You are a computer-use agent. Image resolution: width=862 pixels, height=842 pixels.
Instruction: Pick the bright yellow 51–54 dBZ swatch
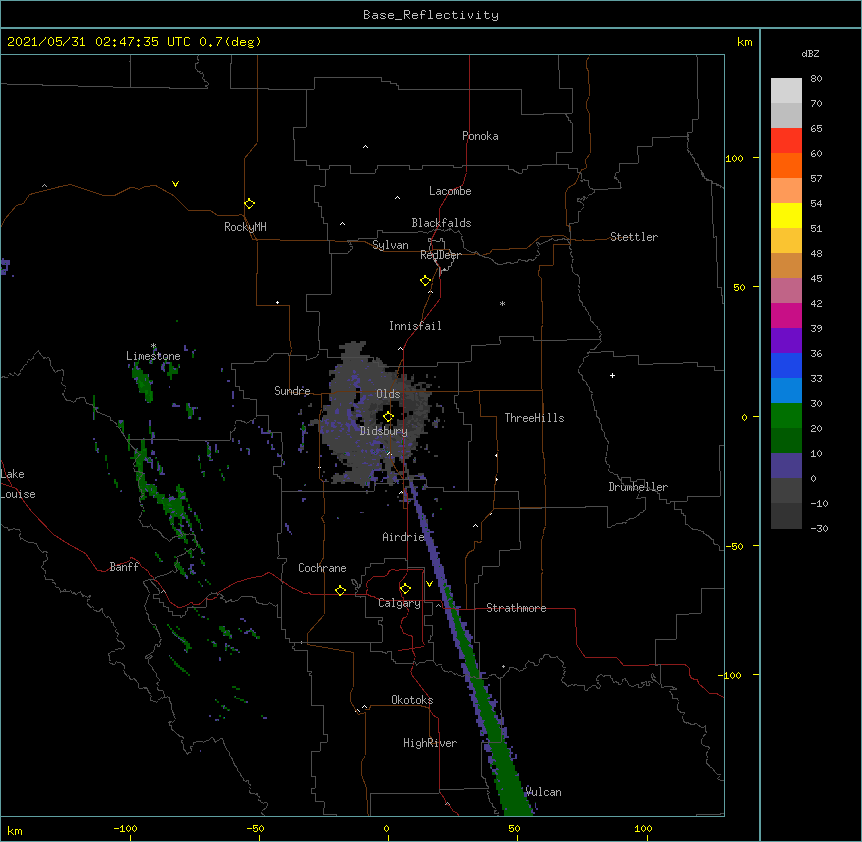pos(786,215)
